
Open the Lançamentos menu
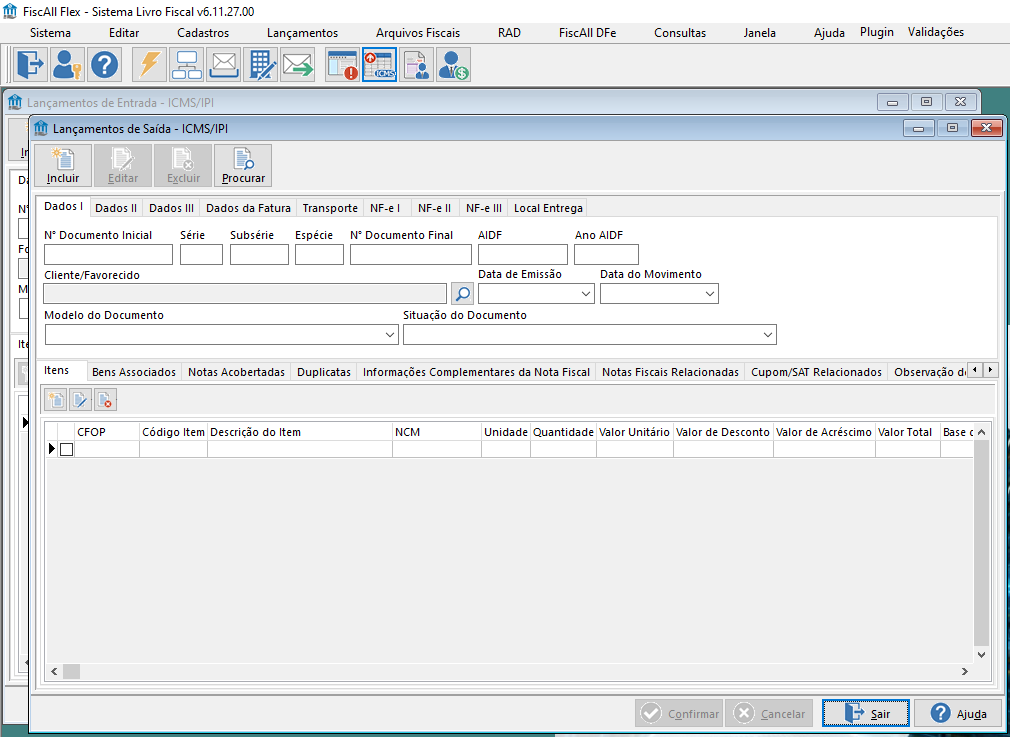pyautogui.click(x=301, y=32)
